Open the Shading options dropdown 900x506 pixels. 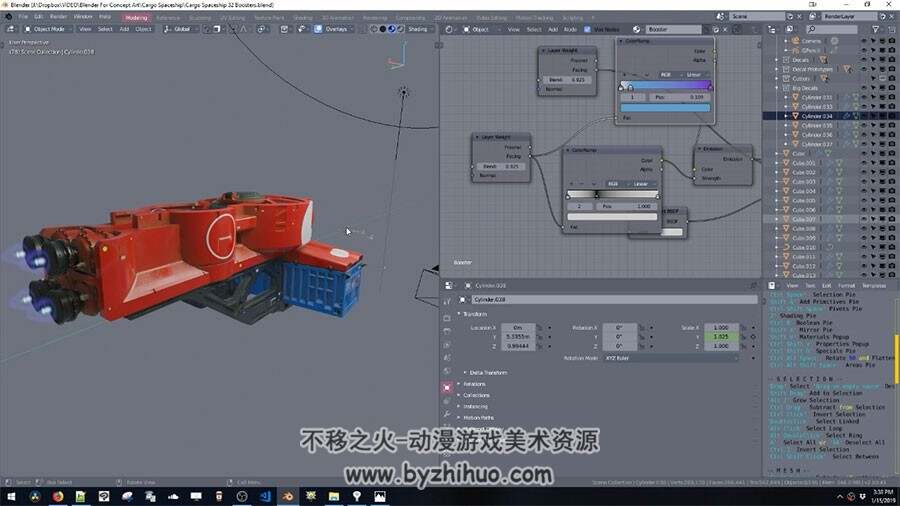pyautogui.click(x=420, y=29)
